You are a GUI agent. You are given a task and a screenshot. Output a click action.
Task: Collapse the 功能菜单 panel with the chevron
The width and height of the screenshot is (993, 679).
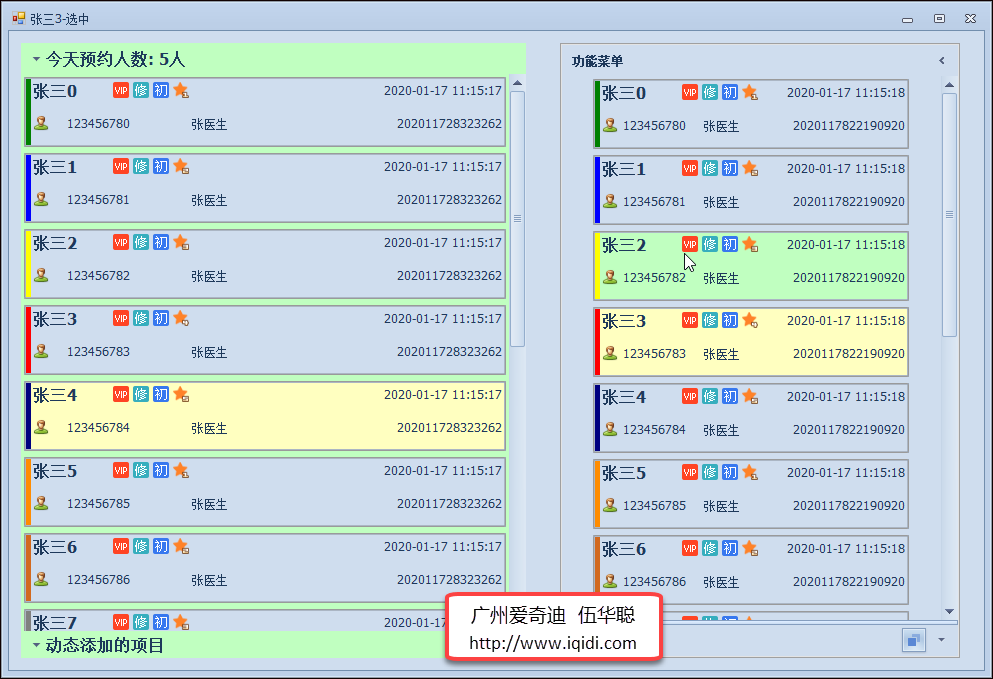[x=942, y=61]
